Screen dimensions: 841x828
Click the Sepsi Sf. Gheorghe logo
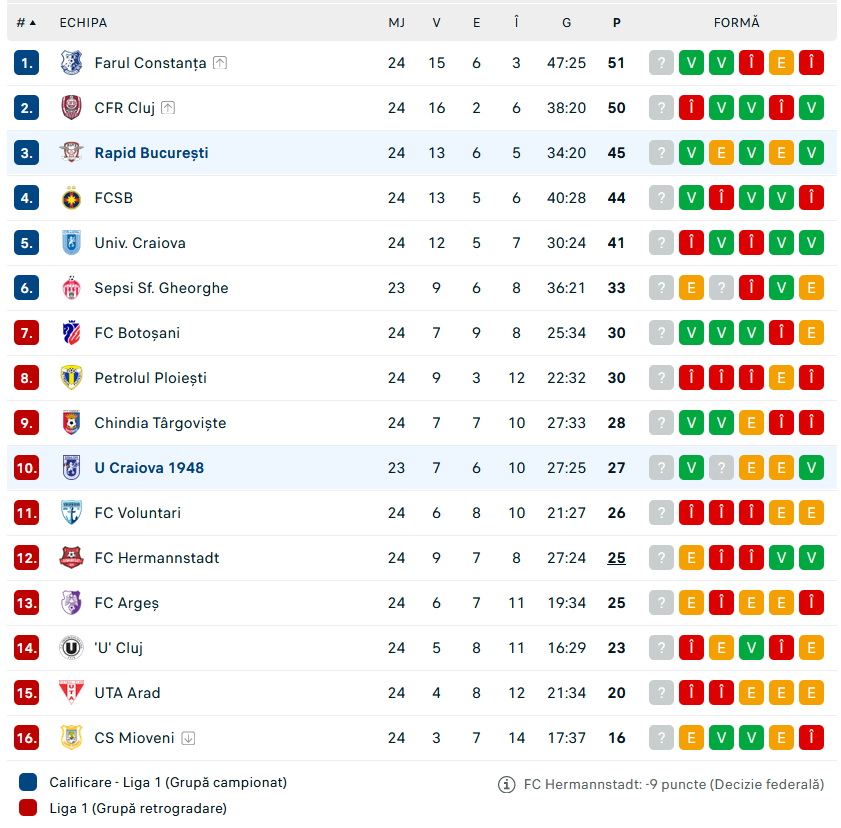coord(71,288)
